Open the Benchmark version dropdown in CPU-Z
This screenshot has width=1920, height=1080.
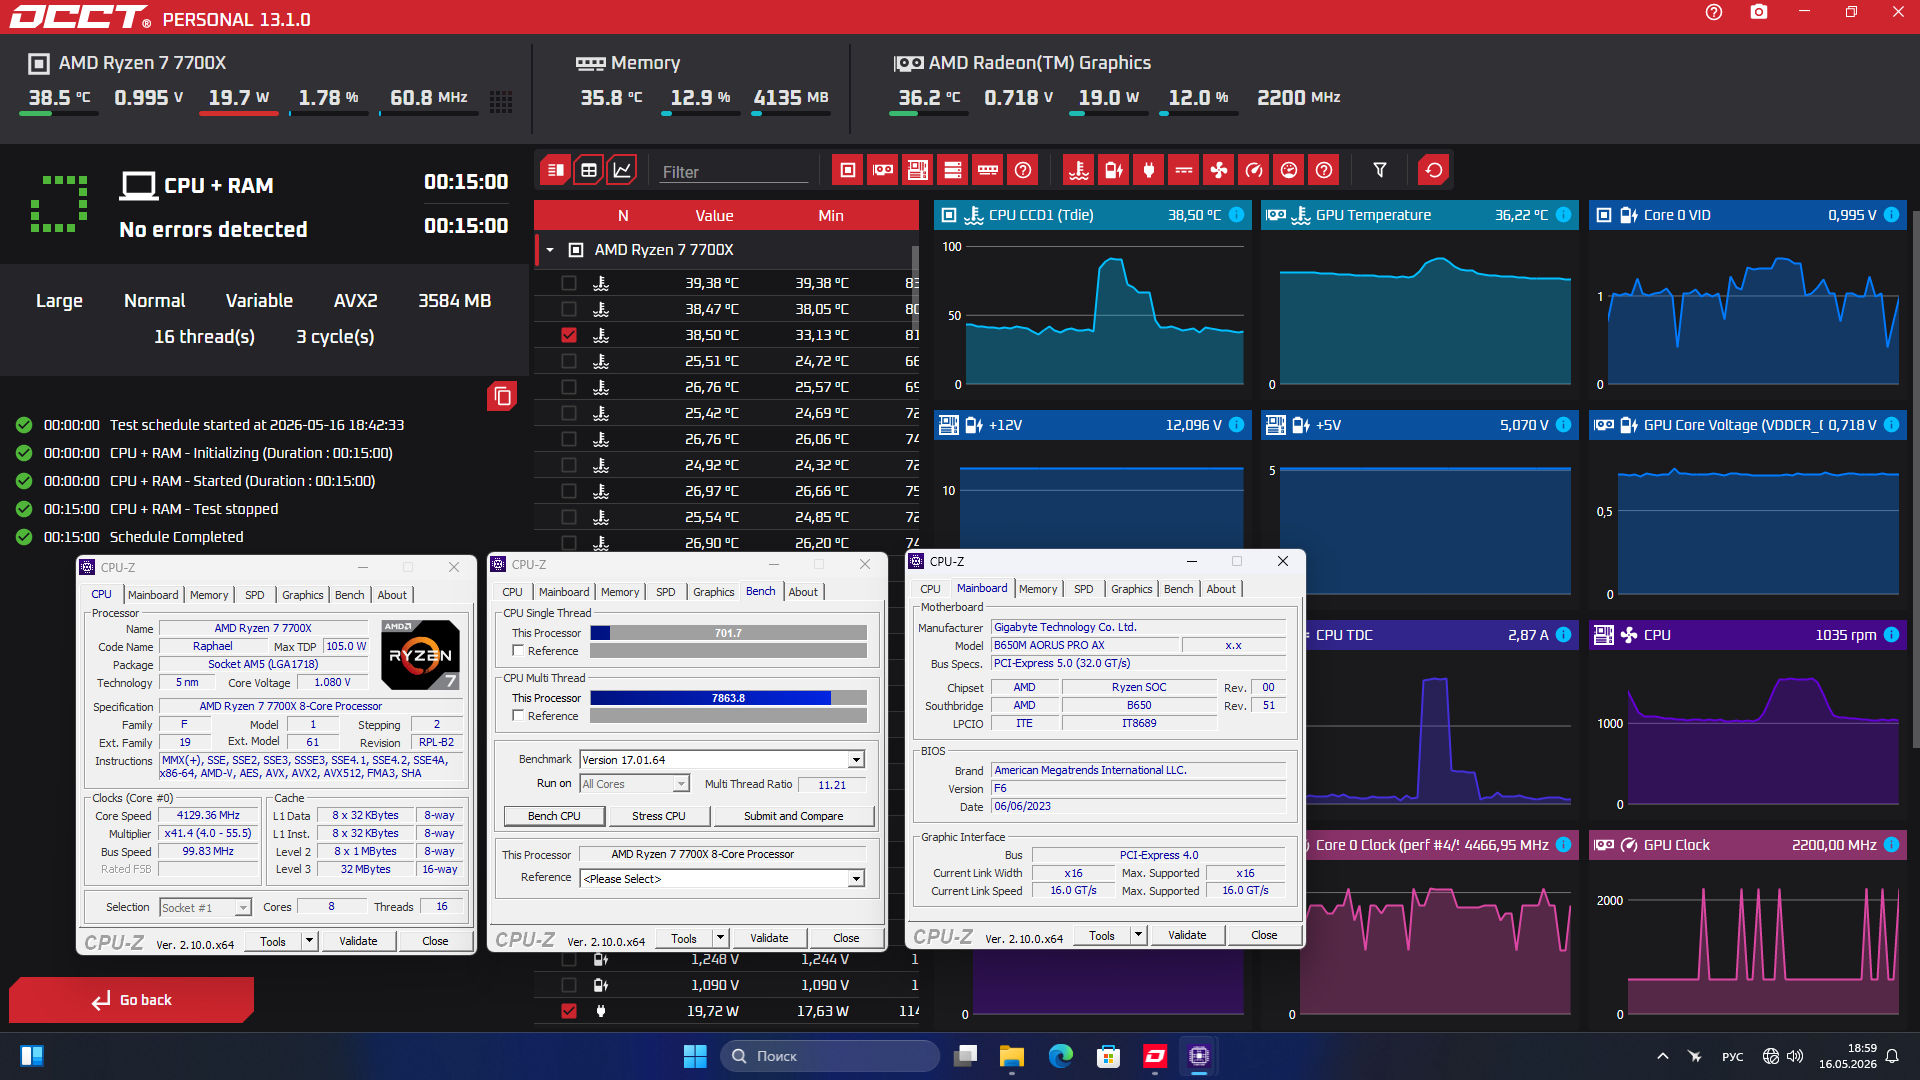(x=856, y=760)
